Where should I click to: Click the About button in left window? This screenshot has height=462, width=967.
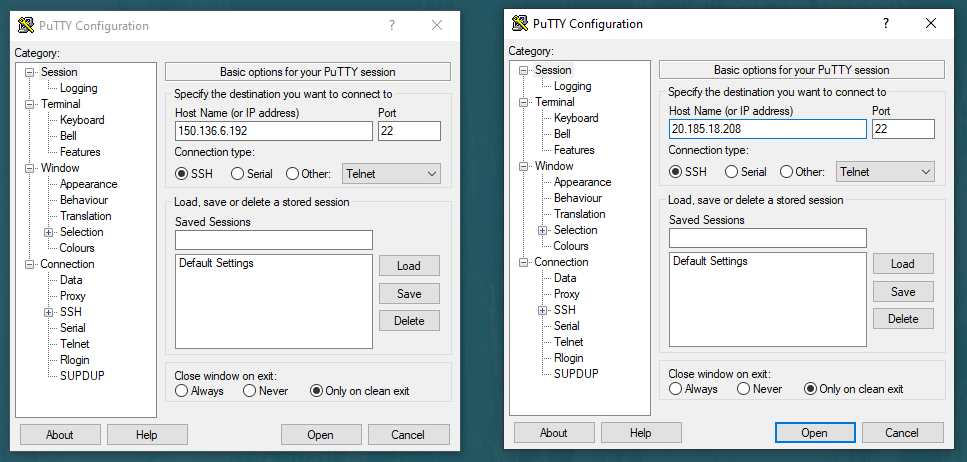coord(60,435)
